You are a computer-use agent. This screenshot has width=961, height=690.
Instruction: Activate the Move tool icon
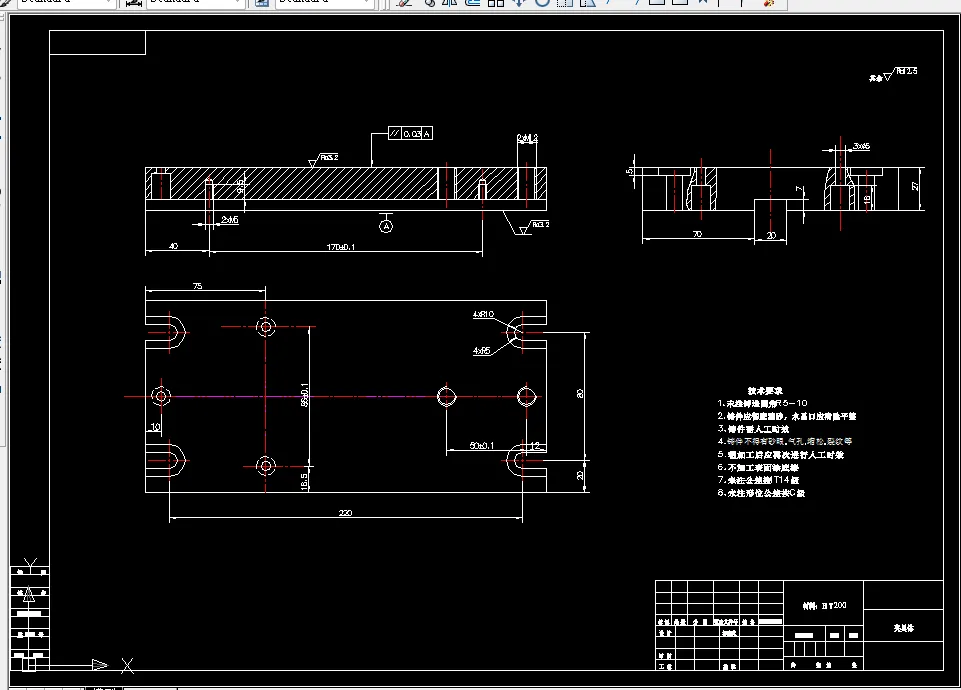[x=518, y=2]
